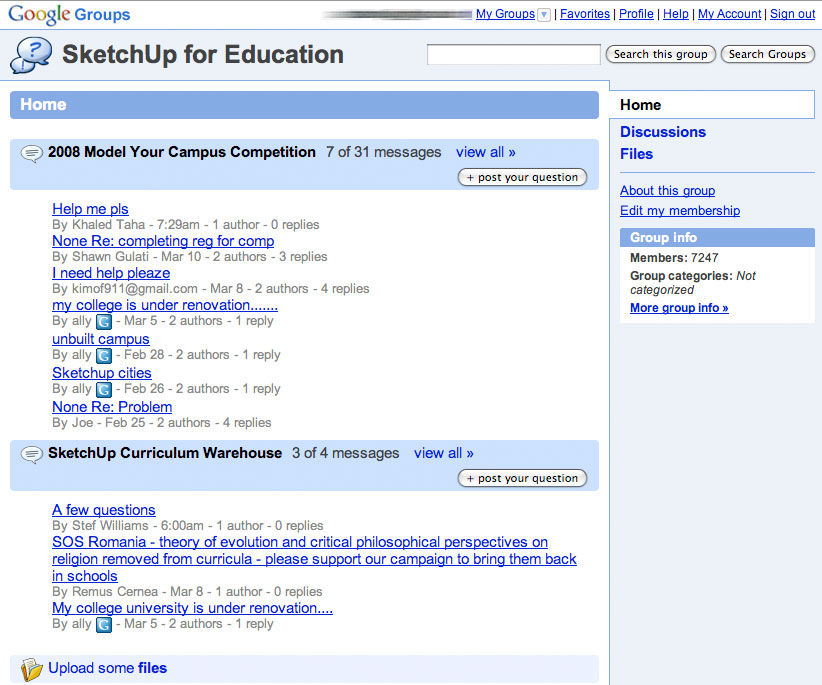Click speech bubble icon beside 2008 Model Your Campus
This screenshot has width=822, height=685.
coord(32,153)
